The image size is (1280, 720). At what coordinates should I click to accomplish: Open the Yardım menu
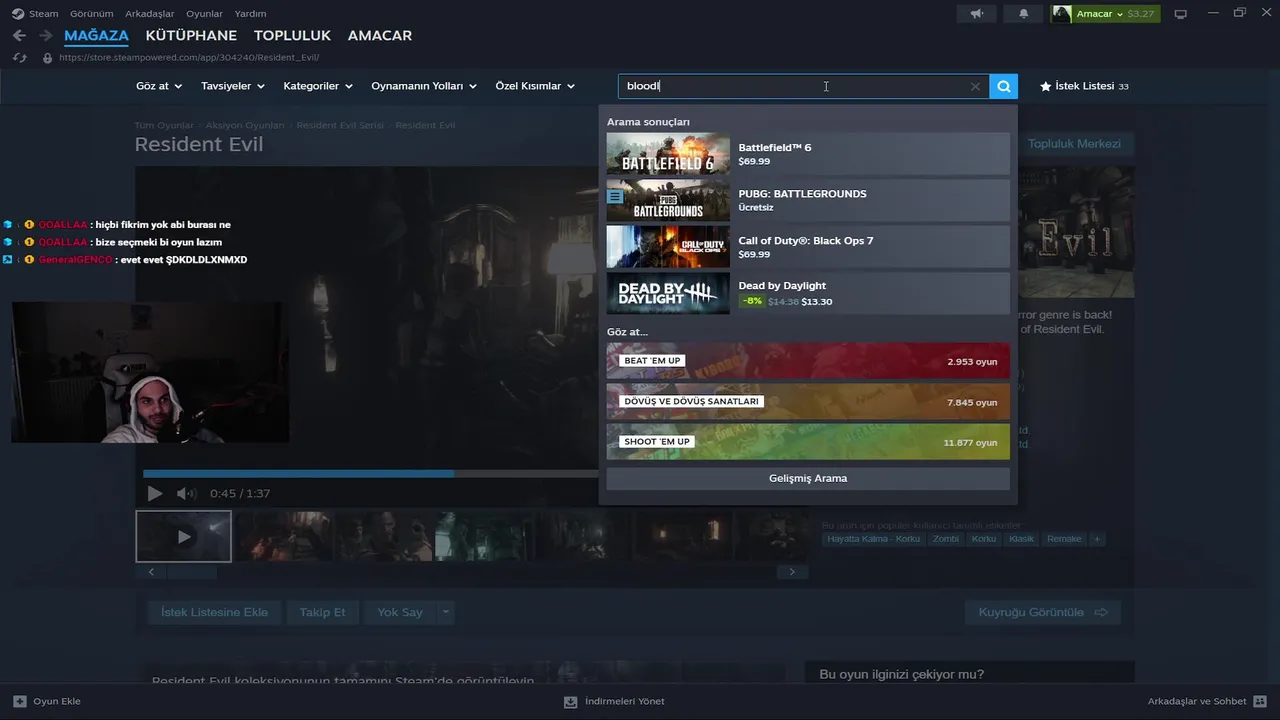tap(250, 14)
